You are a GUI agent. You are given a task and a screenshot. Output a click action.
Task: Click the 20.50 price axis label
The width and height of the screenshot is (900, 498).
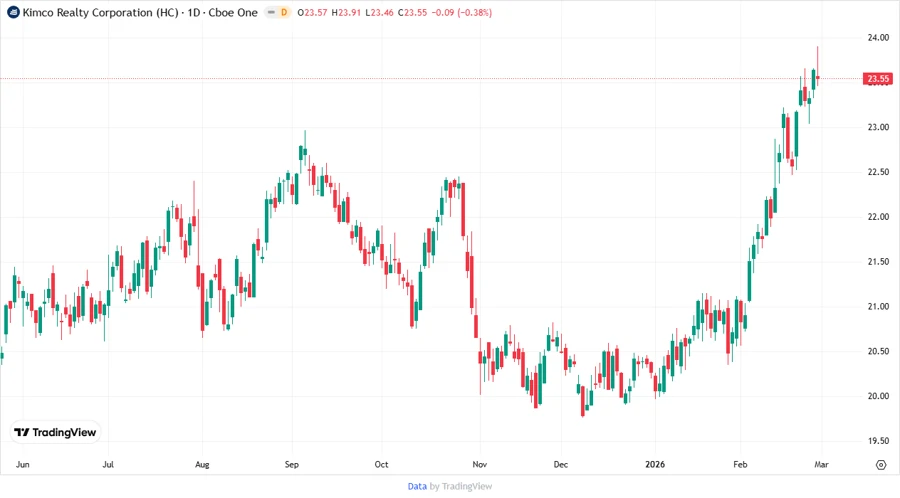(878, 351)
